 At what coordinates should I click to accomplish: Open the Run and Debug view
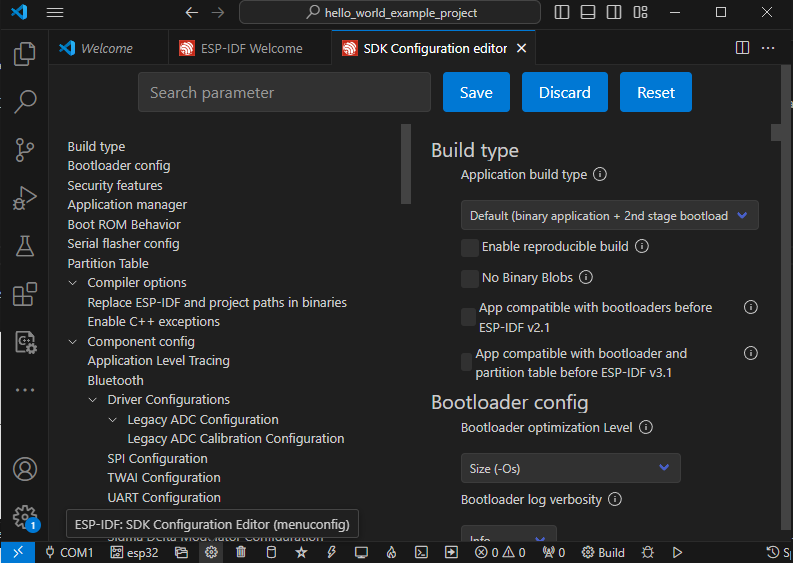pyautogui.click(x=25, y=198)
